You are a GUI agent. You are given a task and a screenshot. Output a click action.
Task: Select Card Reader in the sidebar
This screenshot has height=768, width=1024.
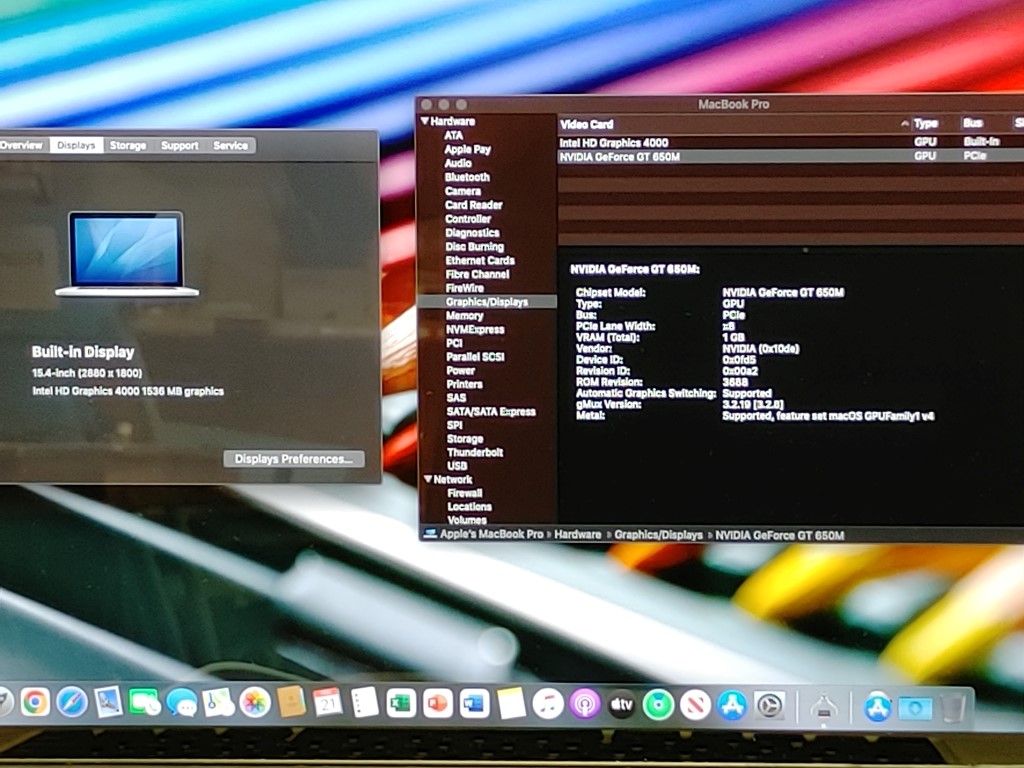click(x=473, y=204)
